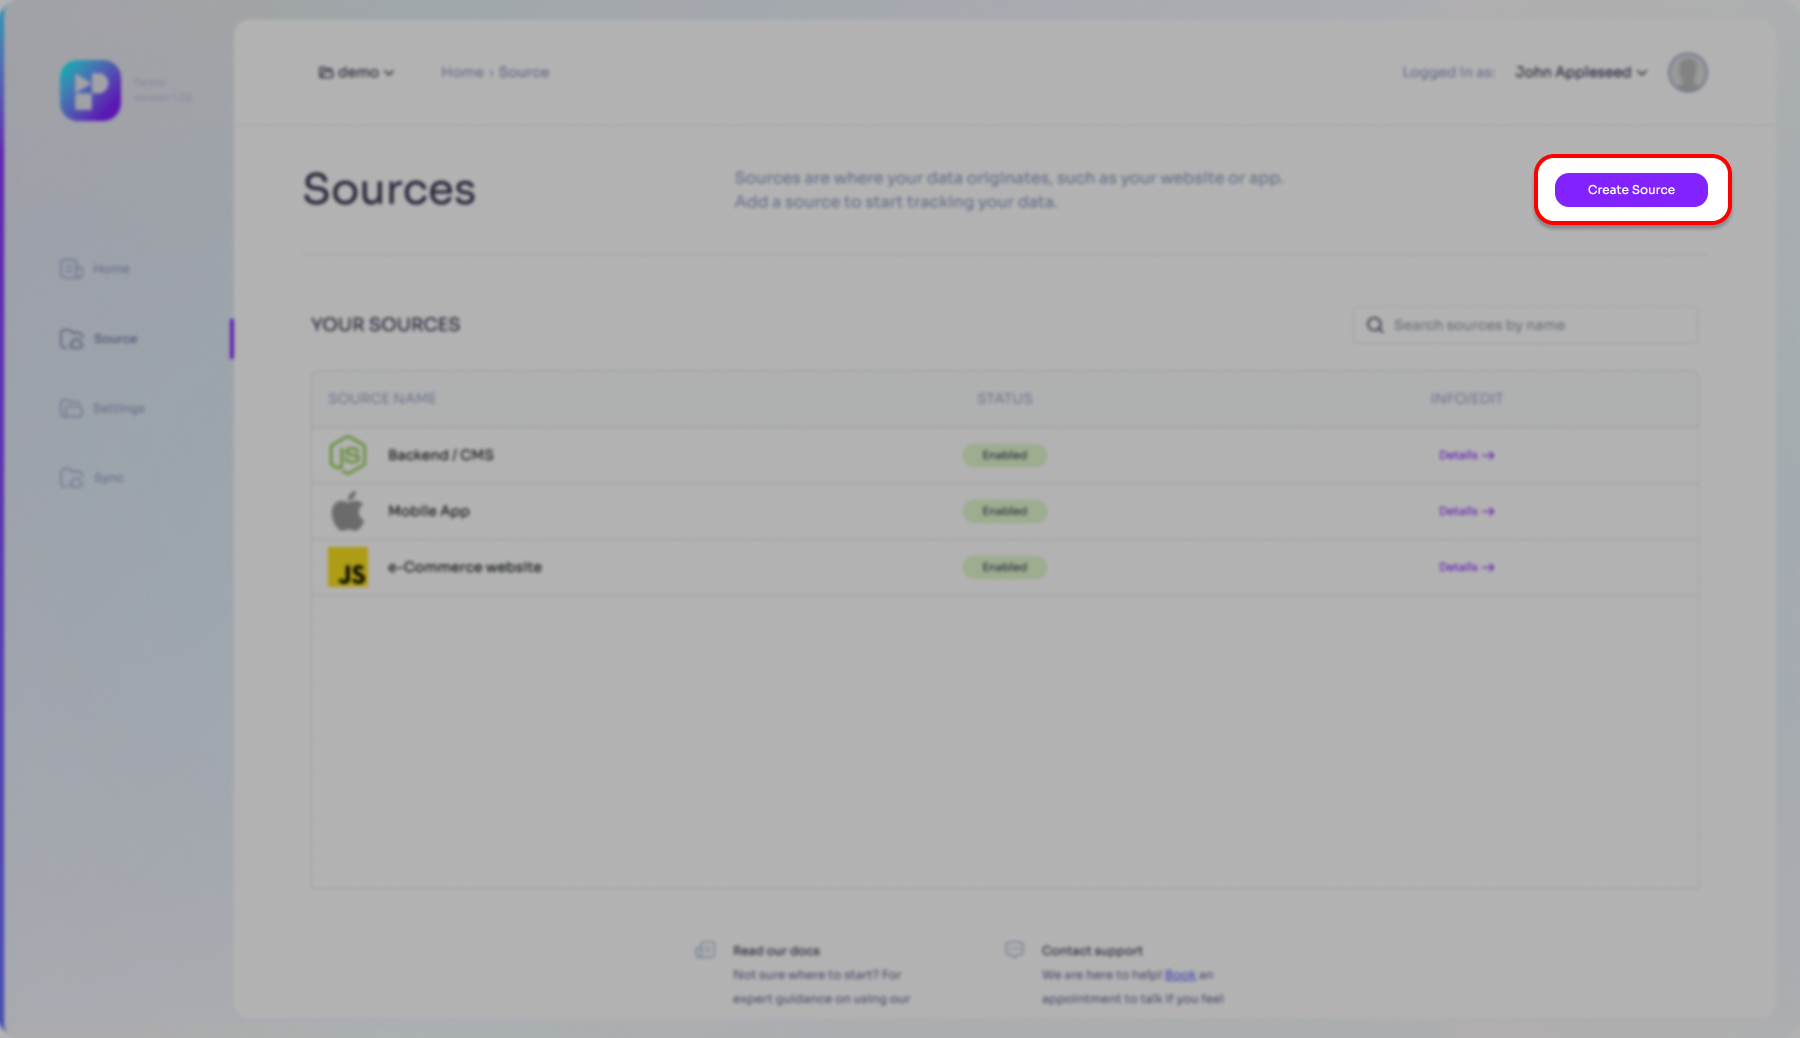Go to Settings in the sidebar
Image resolution: width=1800 pixels, height=1038 pixels.
[x=103, y=408]
